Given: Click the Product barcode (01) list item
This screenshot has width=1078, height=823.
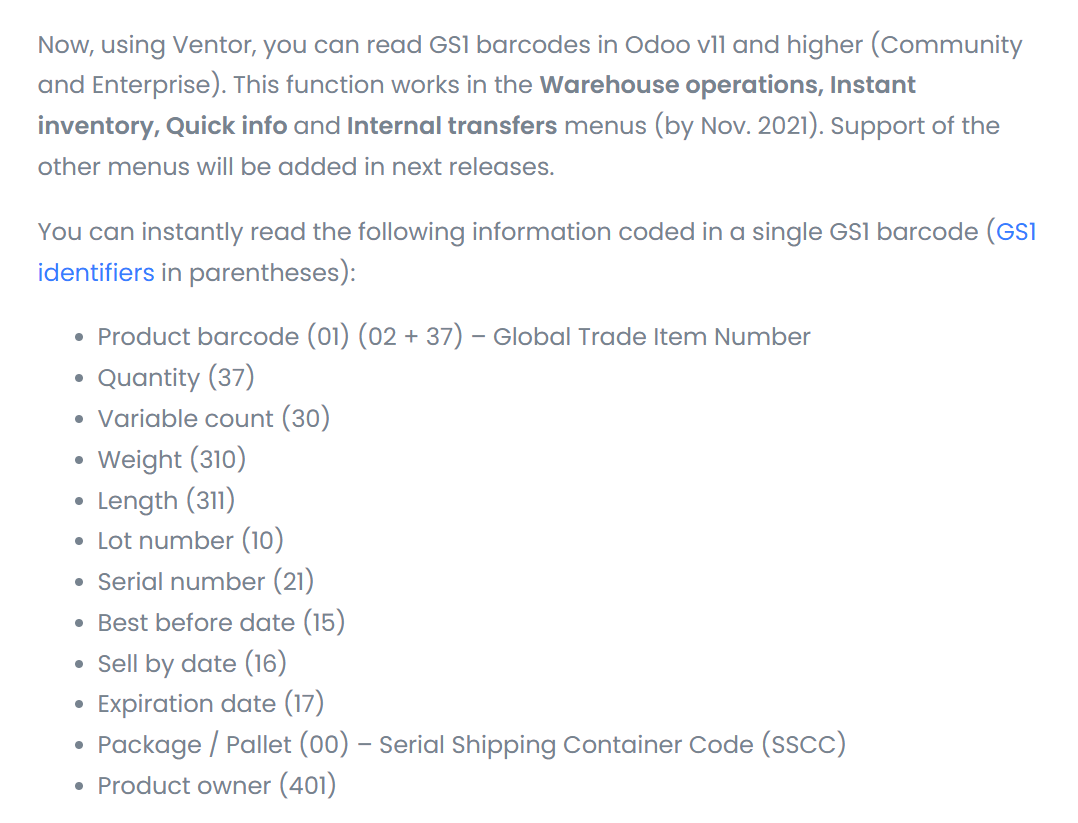Looking at the screenshot, I should tap(227, 337).
